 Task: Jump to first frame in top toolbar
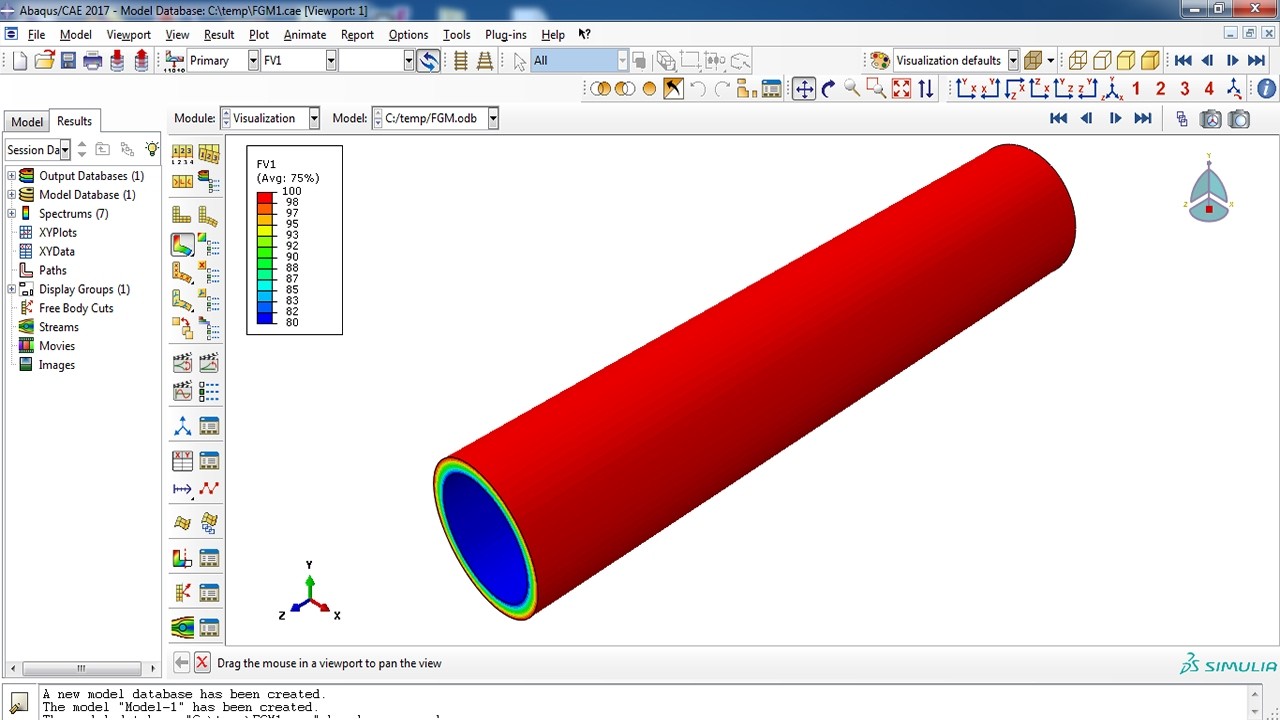[1183, 61]
